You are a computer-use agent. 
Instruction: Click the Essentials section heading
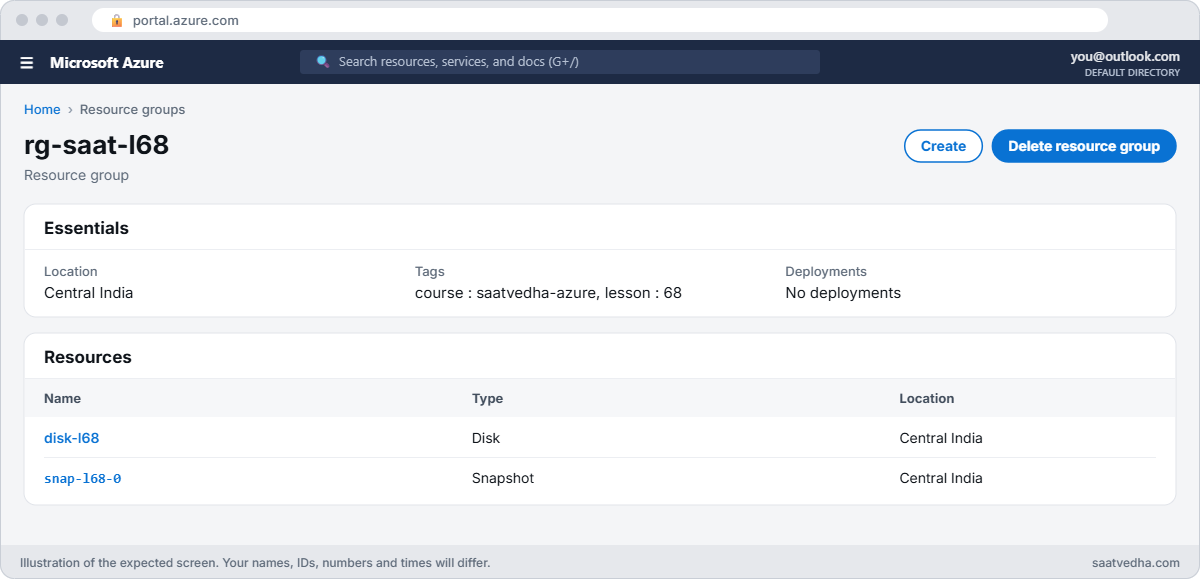click(x=86, y=228)
